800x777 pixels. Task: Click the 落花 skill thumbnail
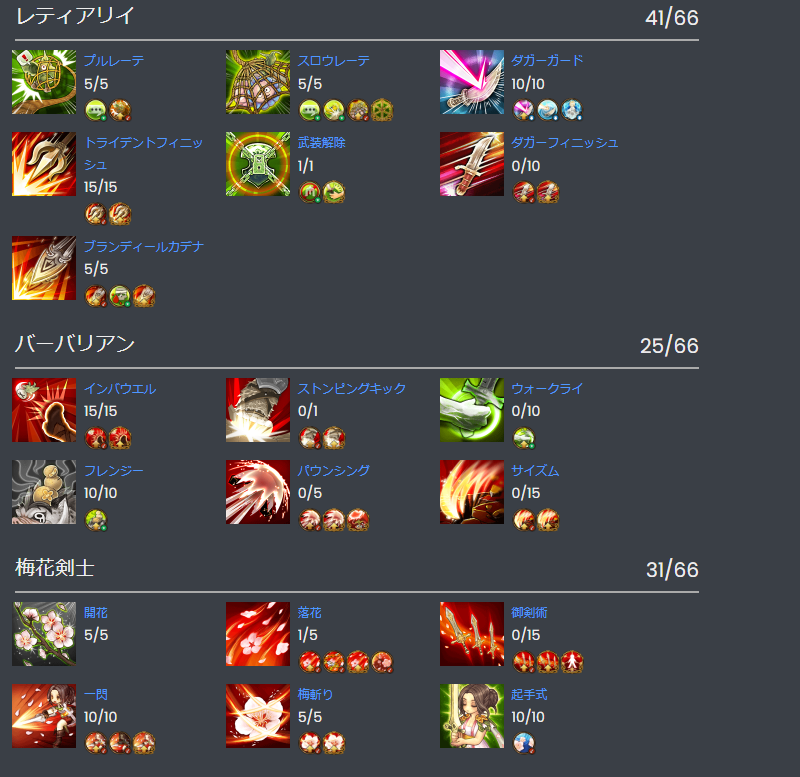tap(258, 634)
